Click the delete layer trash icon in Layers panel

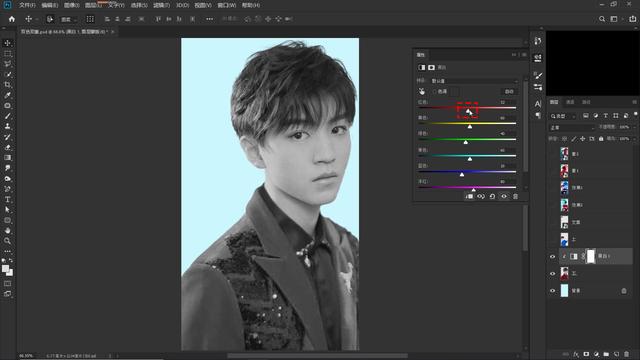[627, 354]
